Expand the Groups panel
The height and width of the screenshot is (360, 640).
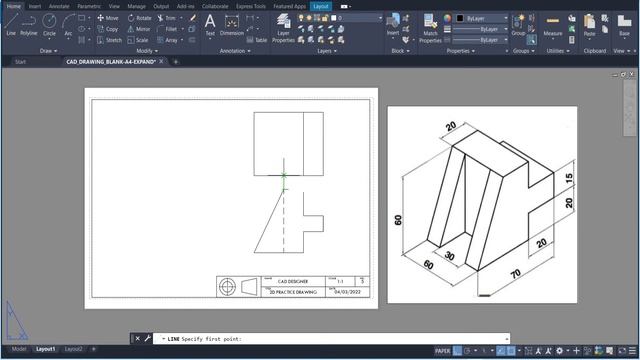tap(524, 51)
